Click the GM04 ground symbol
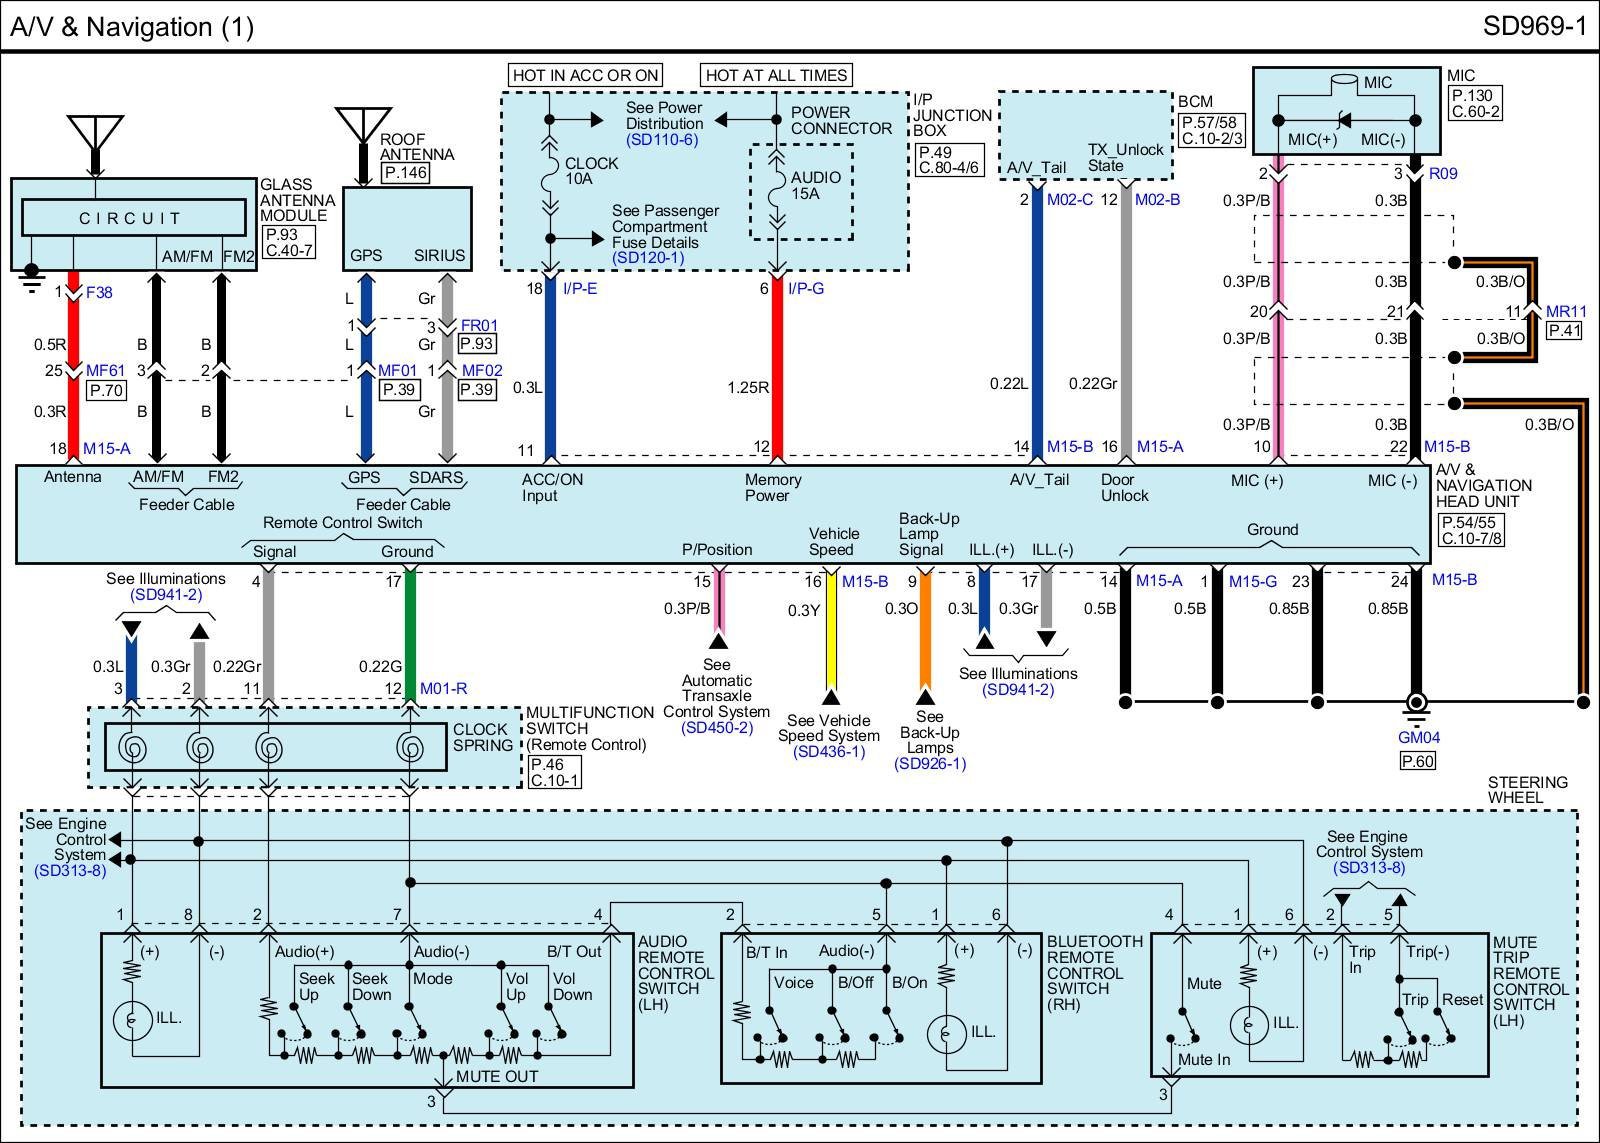 (x=1415, y=706)
